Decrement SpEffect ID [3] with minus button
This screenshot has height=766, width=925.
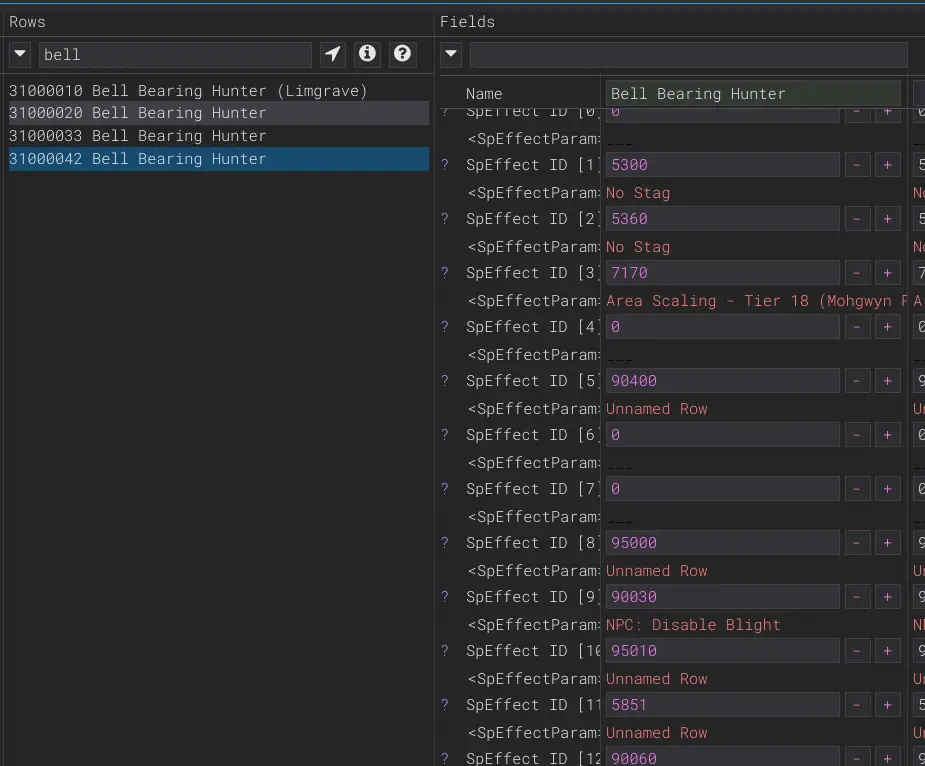[857, 273]
